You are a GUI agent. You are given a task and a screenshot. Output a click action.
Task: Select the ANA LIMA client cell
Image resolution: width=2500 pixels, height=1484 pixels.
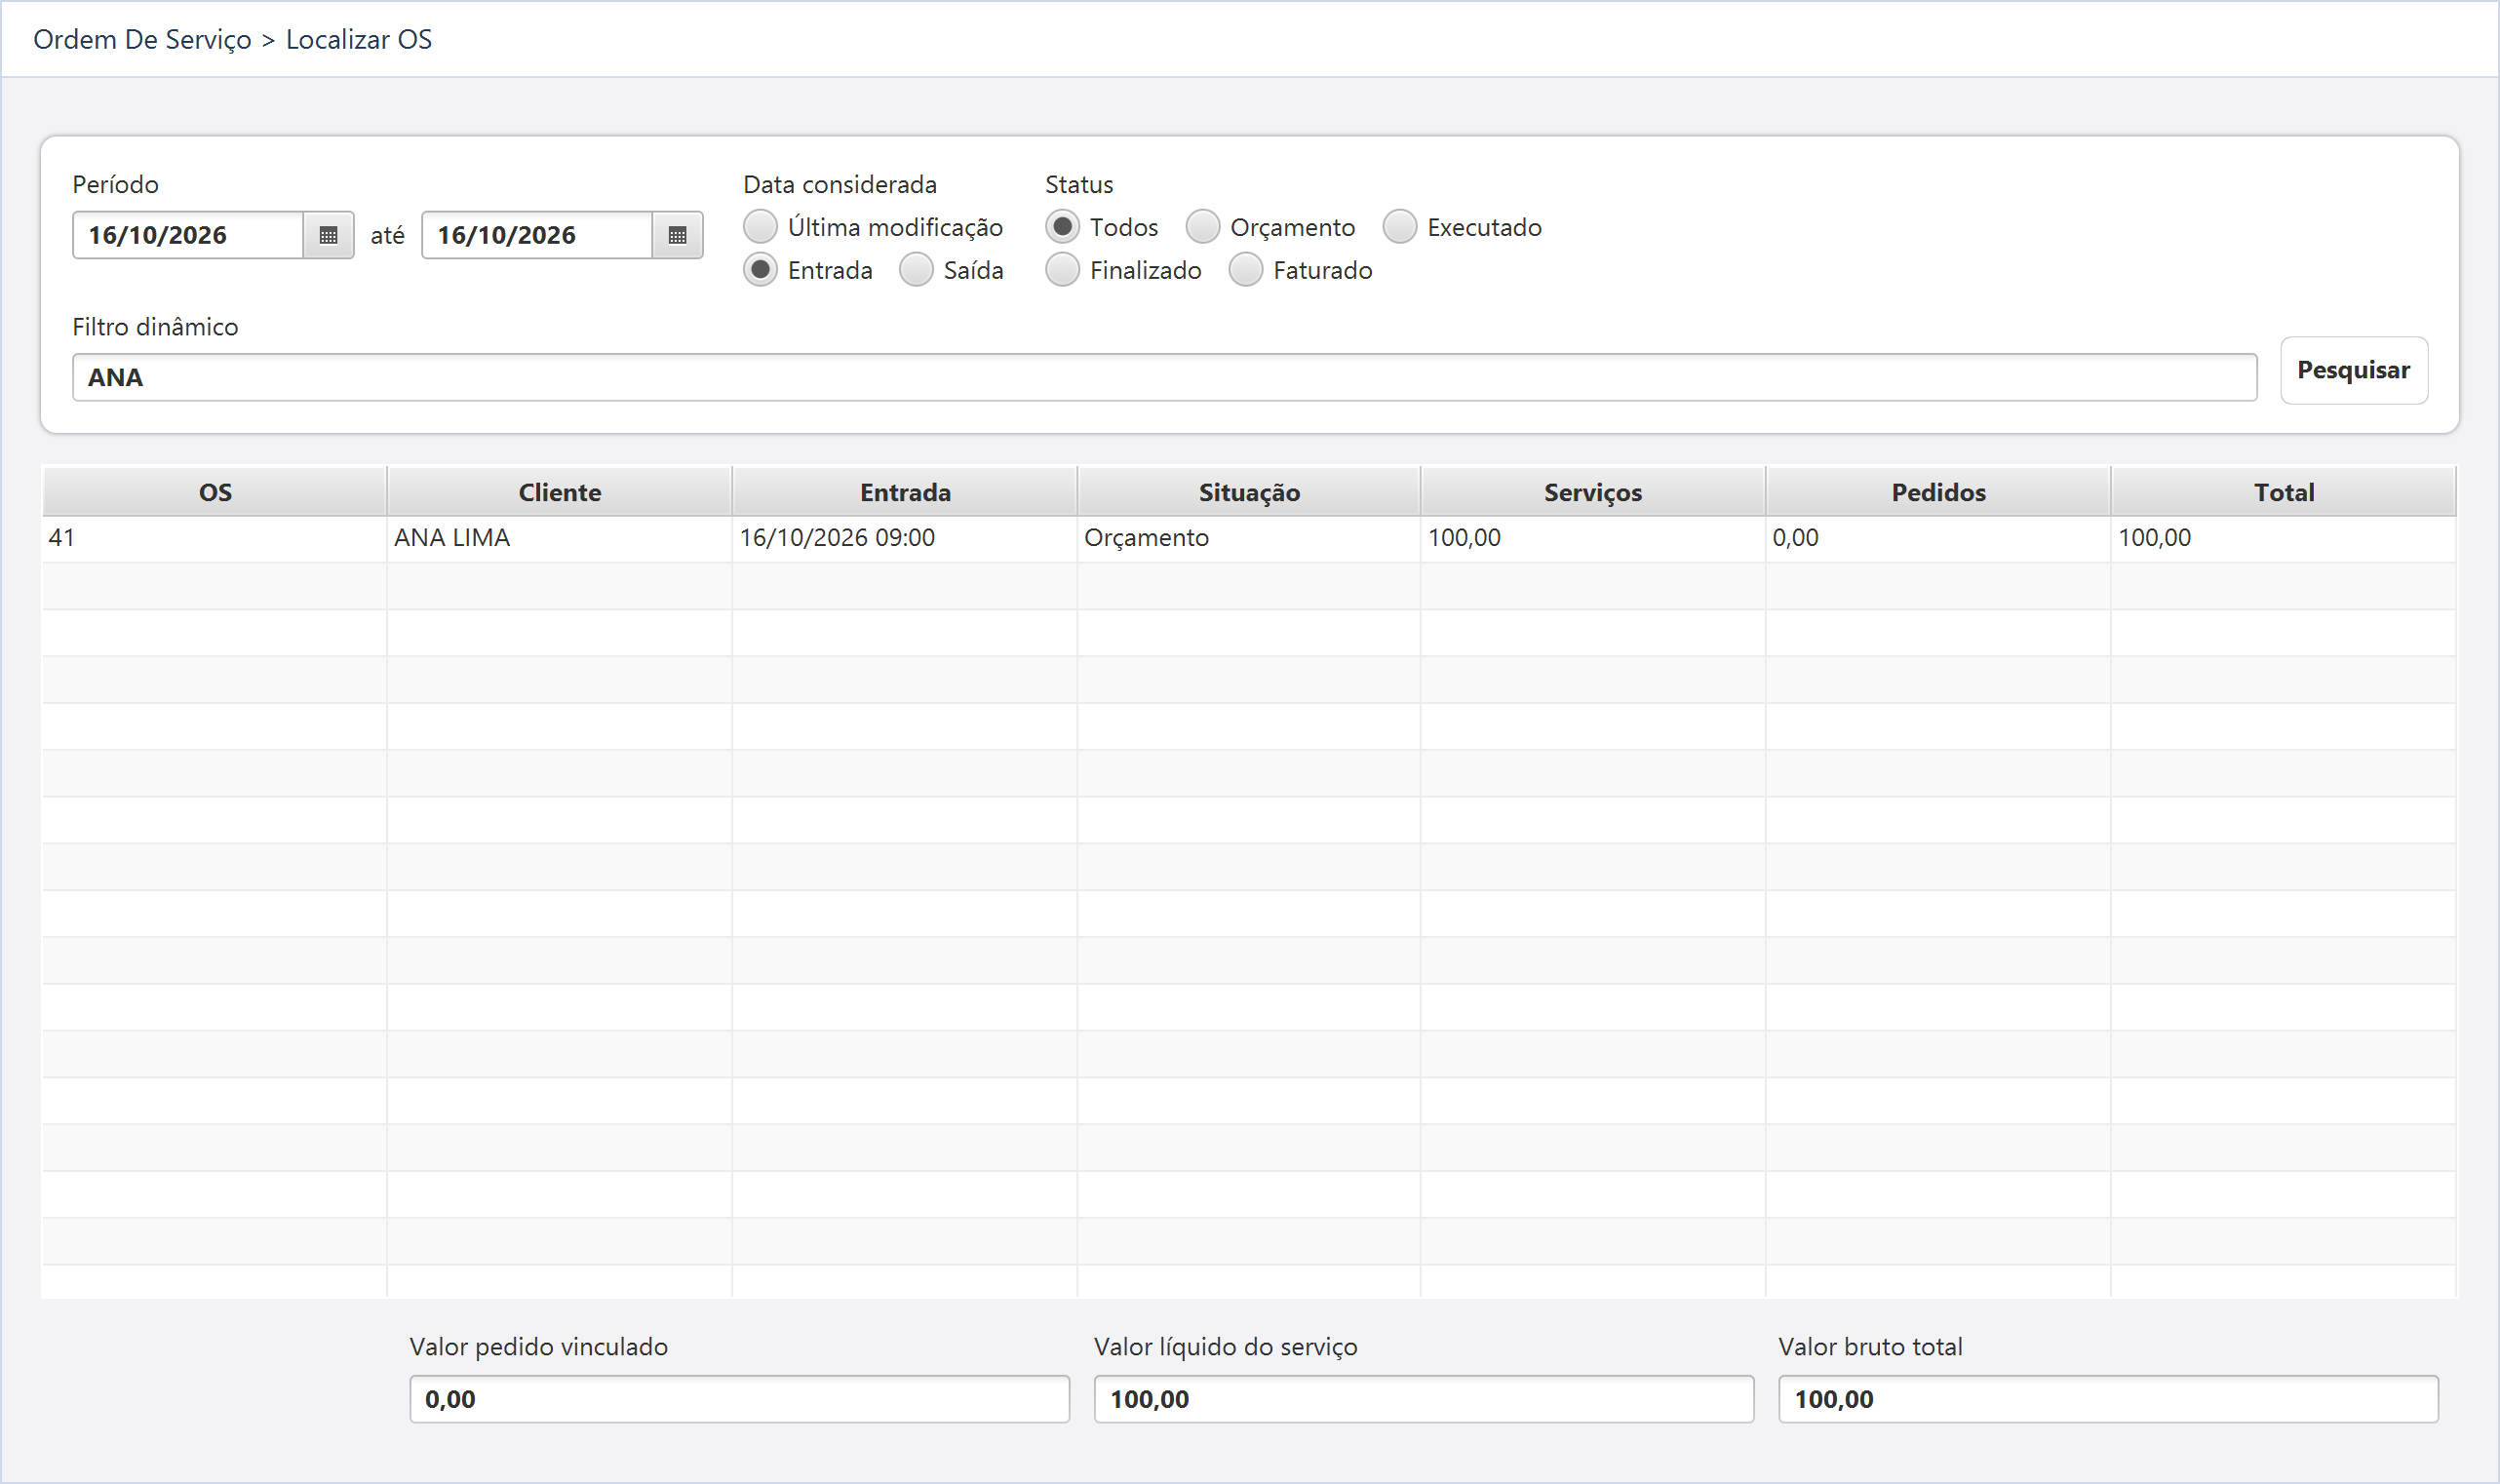click(559, 538)
